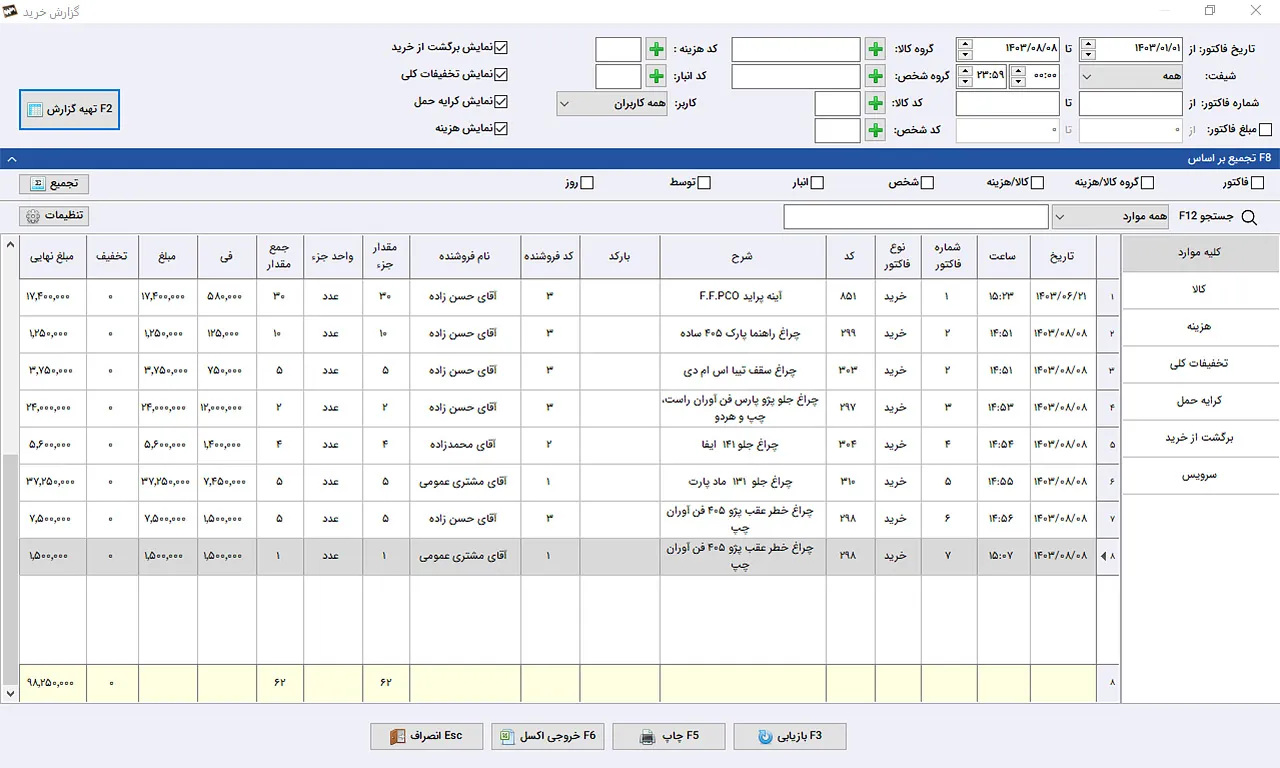Viewport: 1280px width, 768px height.
Task: Collapse F8 تجمیع بر اساس section
Action: tap(11, 158)
